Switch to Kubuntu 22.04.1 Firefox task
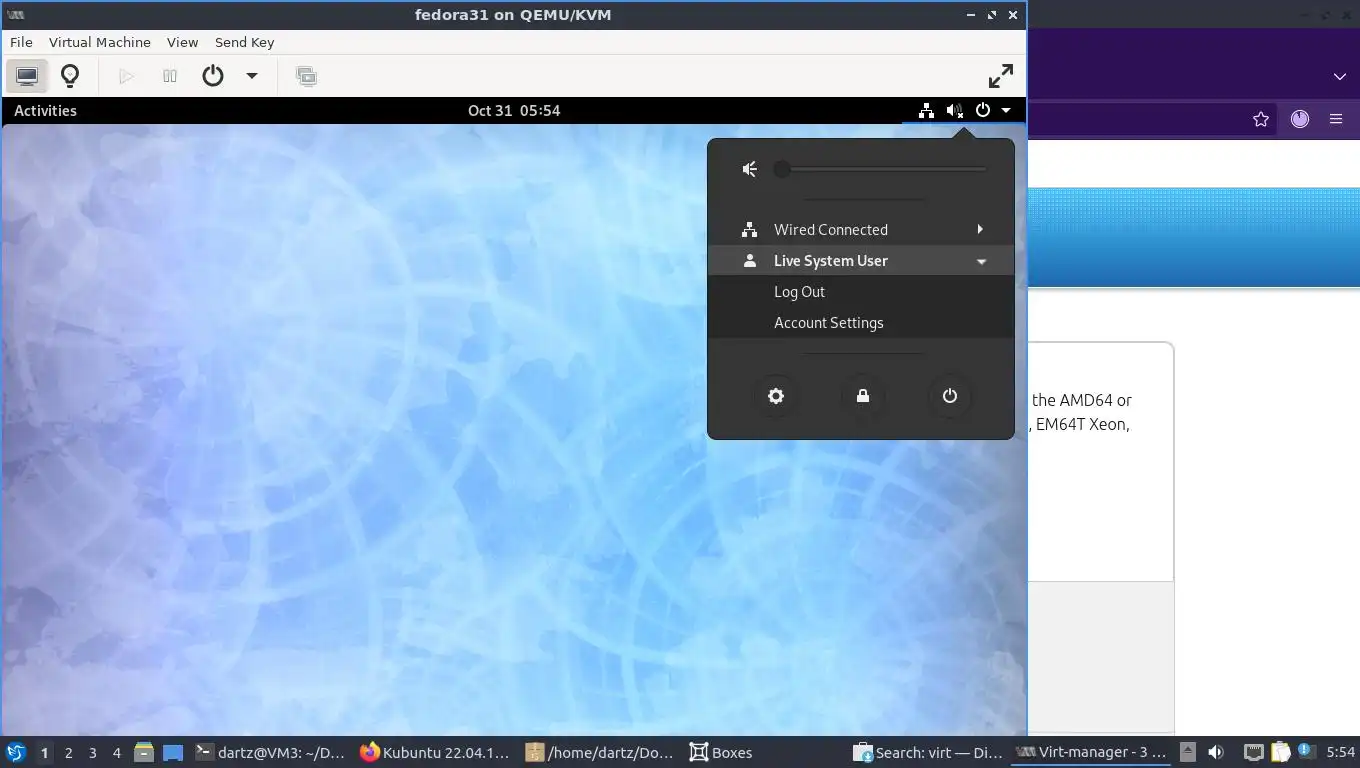 [436, 752]
